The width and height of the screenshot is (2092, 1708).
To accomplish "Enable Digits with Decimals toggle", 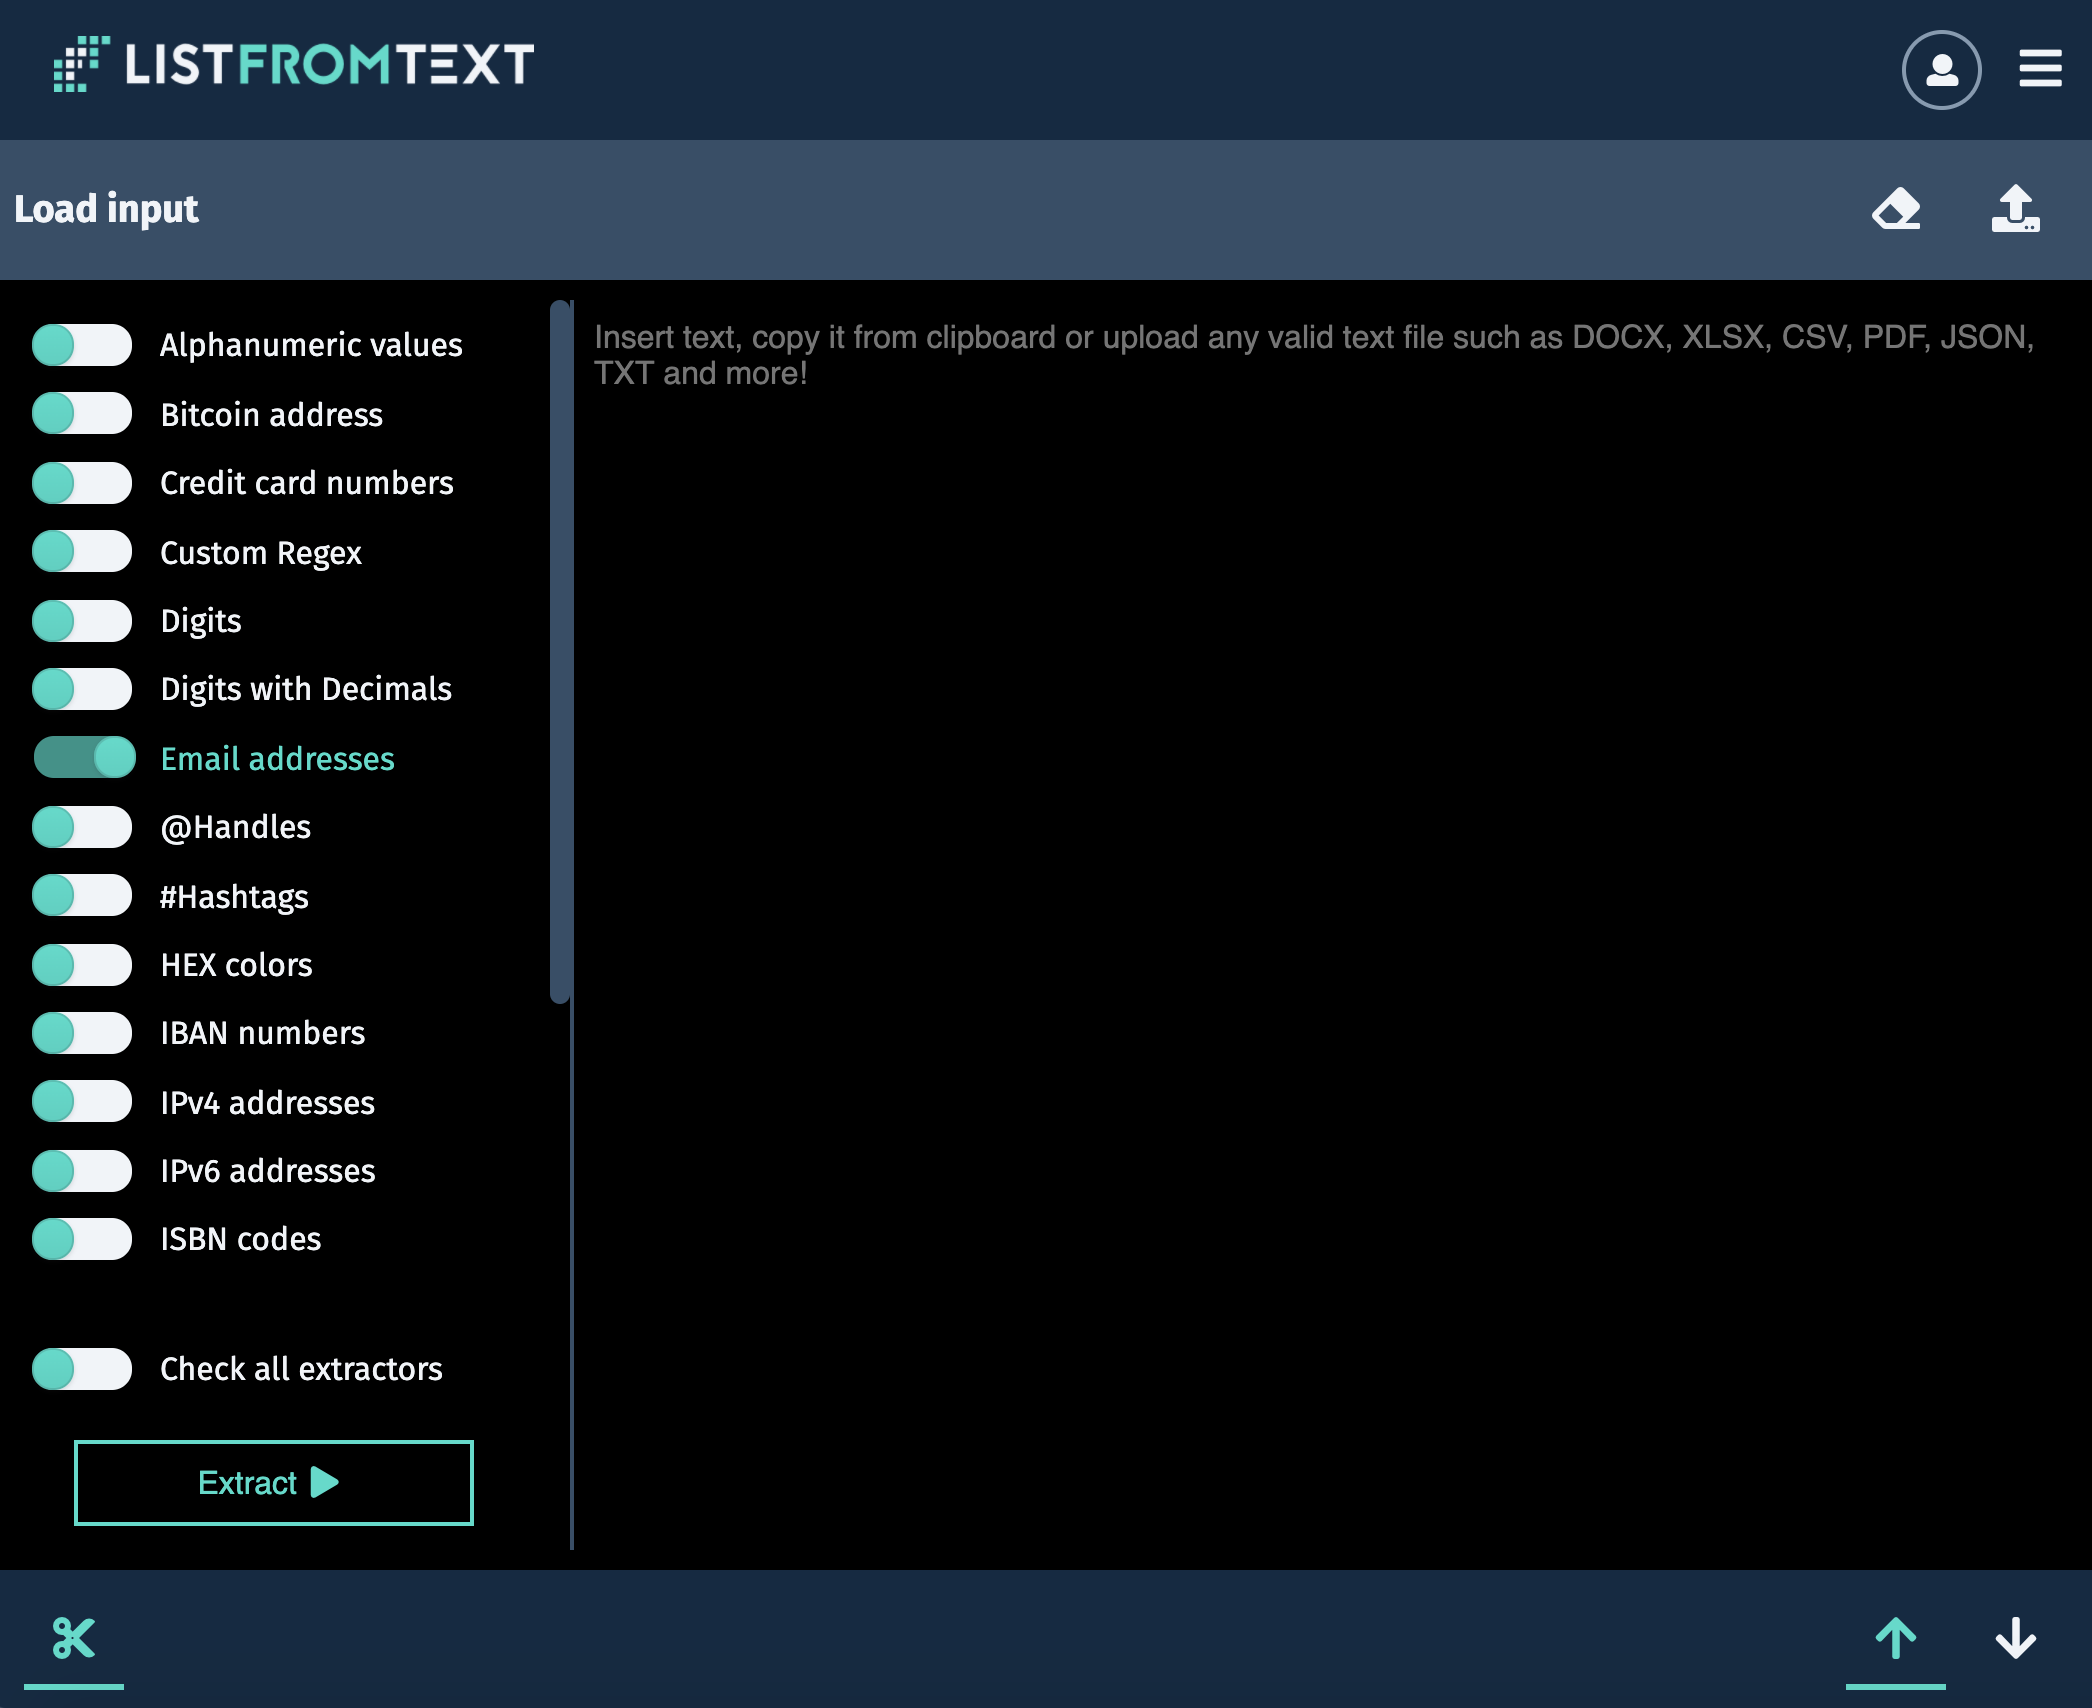I will point(82,689).
